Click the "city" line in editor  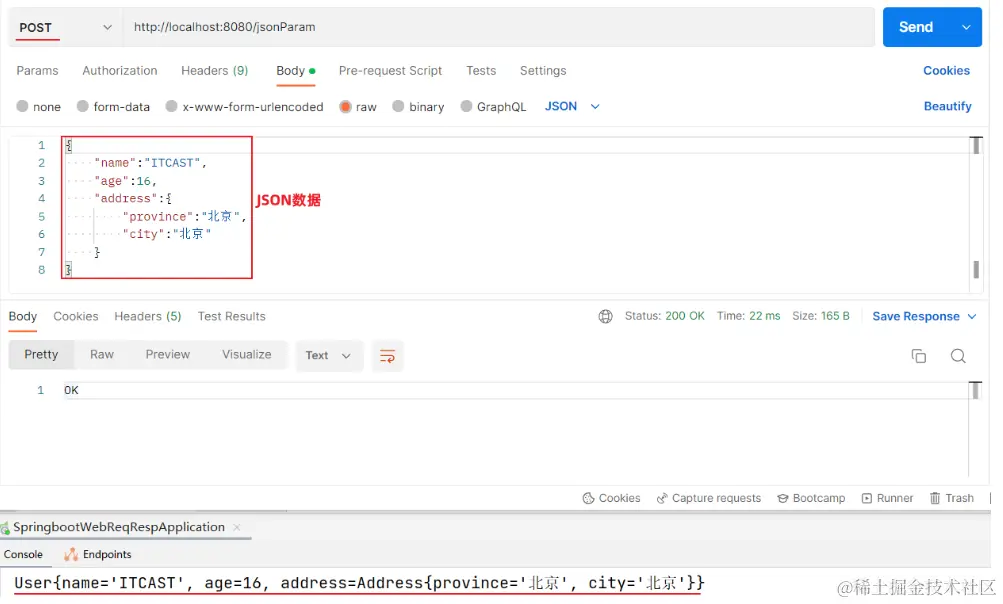167,234
